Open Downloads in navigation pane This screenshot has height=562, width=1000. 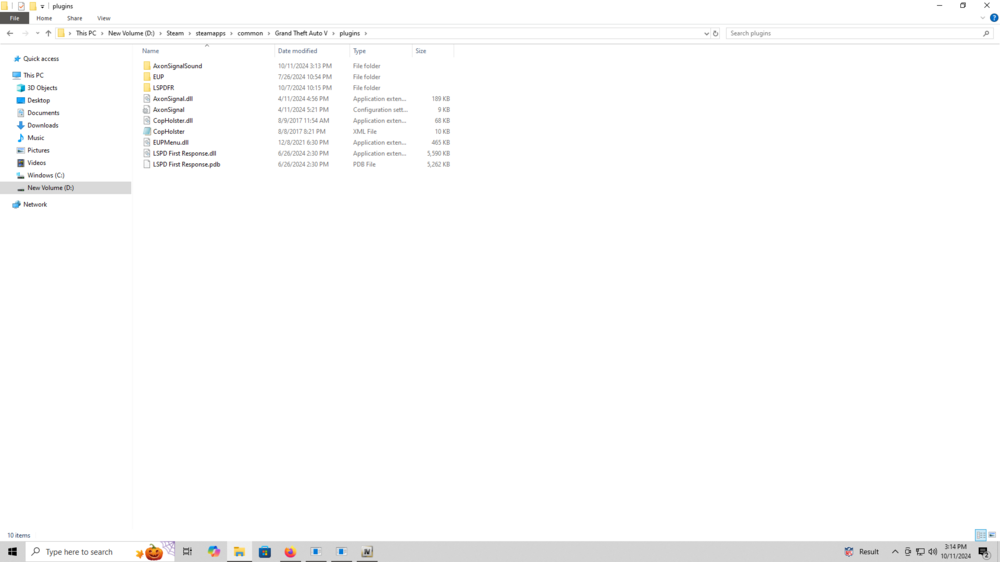tap(43, 125)
